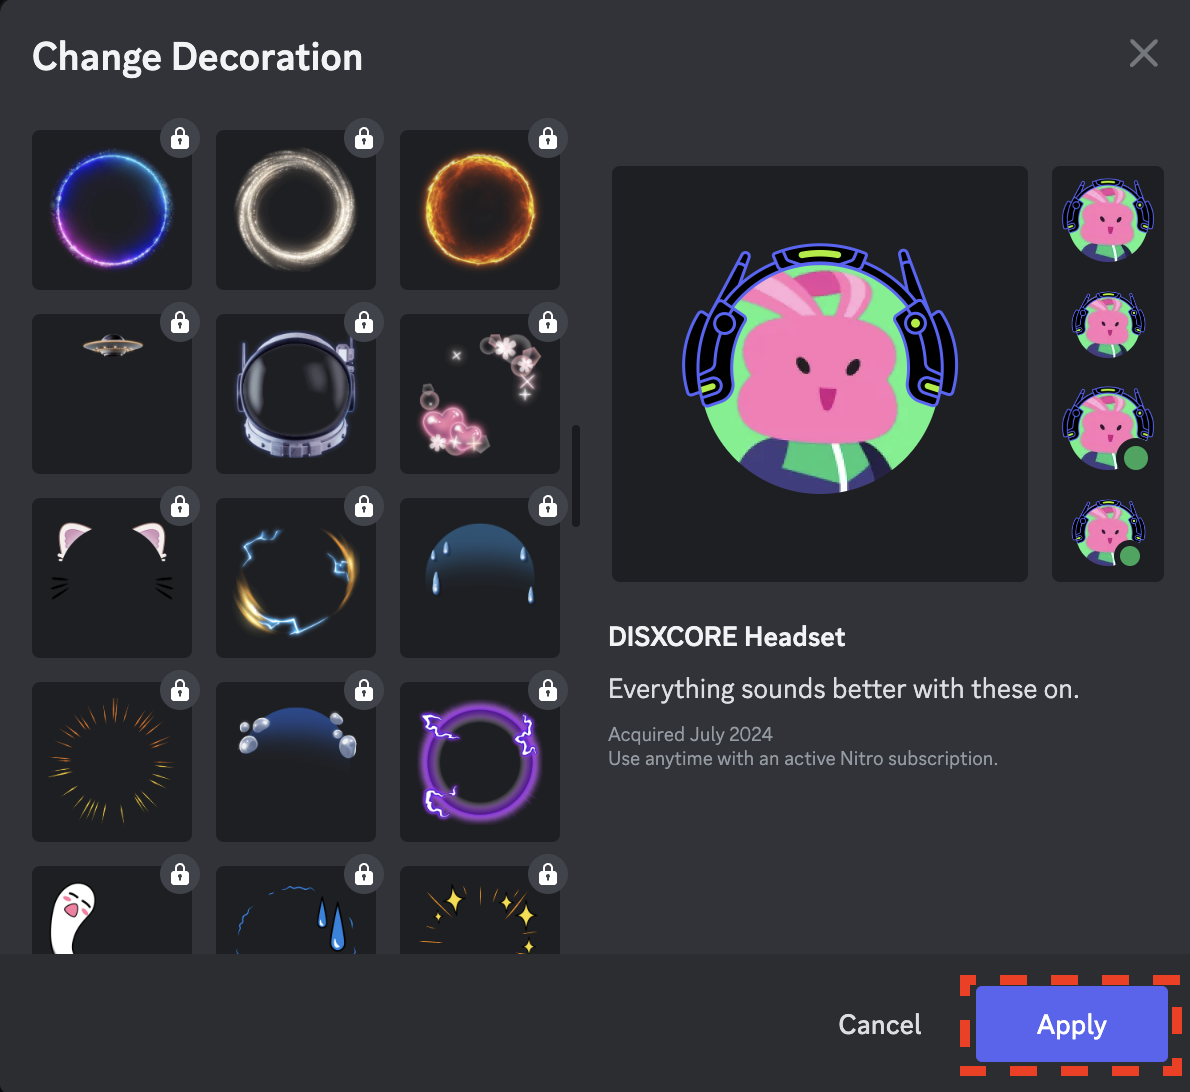
Task: Select the yellow sparkle stars decoration
Action: pyautogui.click(x=480, y=912)
